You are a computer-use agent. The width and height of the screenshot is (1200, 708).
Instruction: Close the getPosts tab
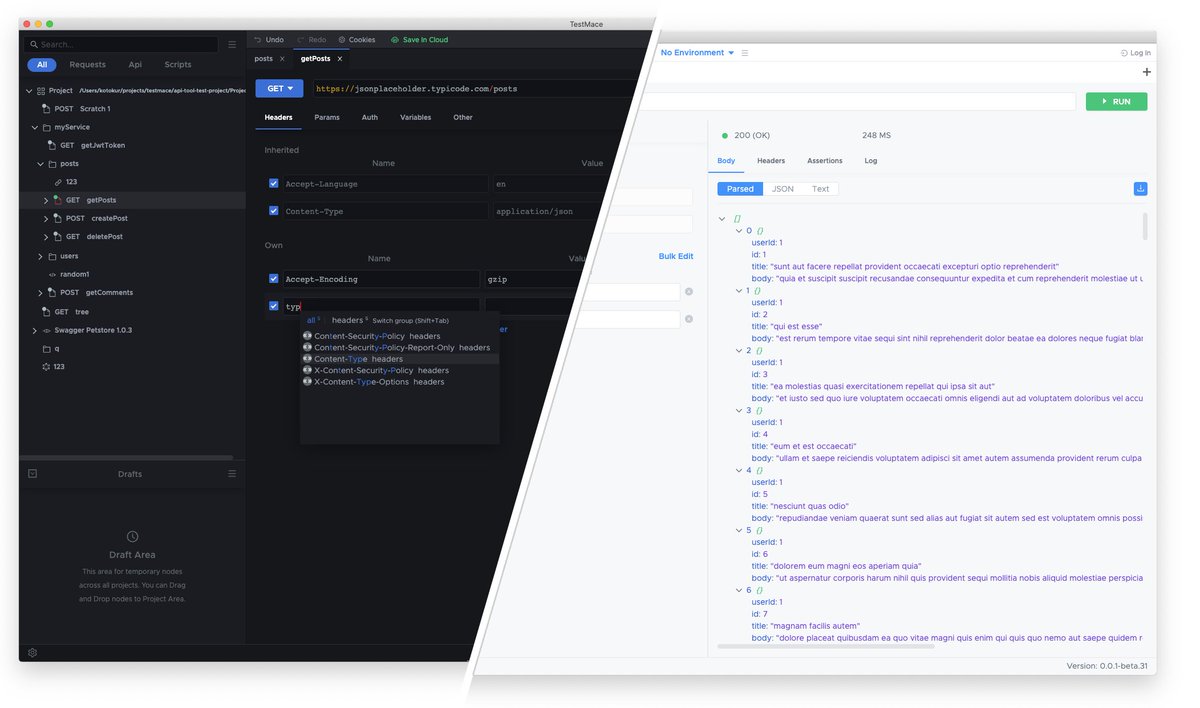pos(339,59)
